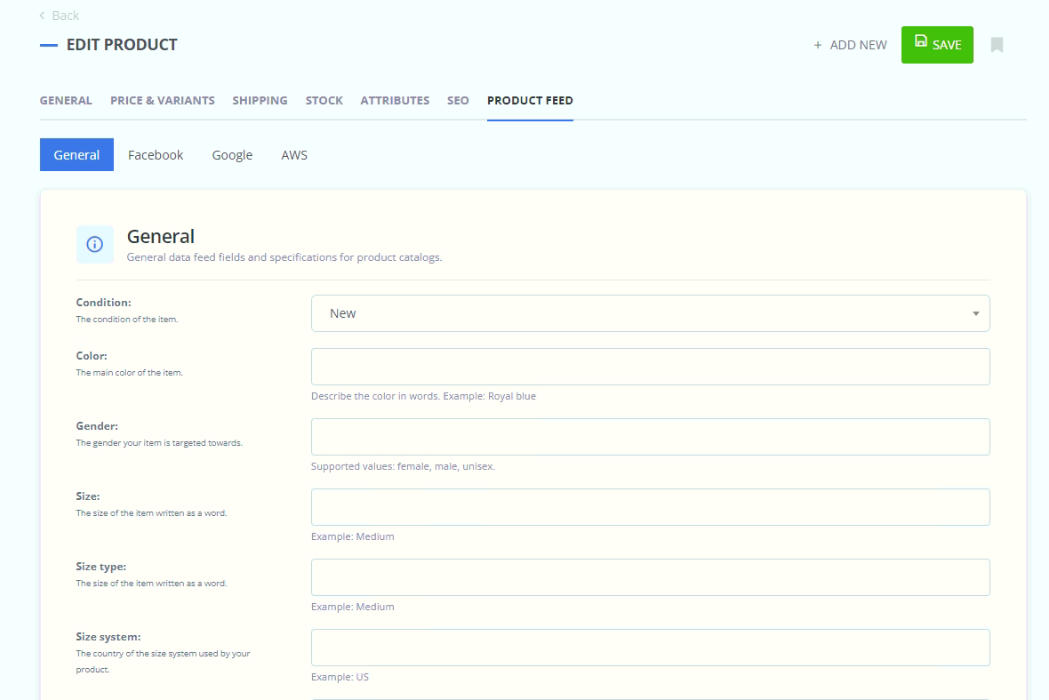Screen dimensions: 1049x700
Task: Switch to the STOCK tab
Action: click(x=324, y=100)
